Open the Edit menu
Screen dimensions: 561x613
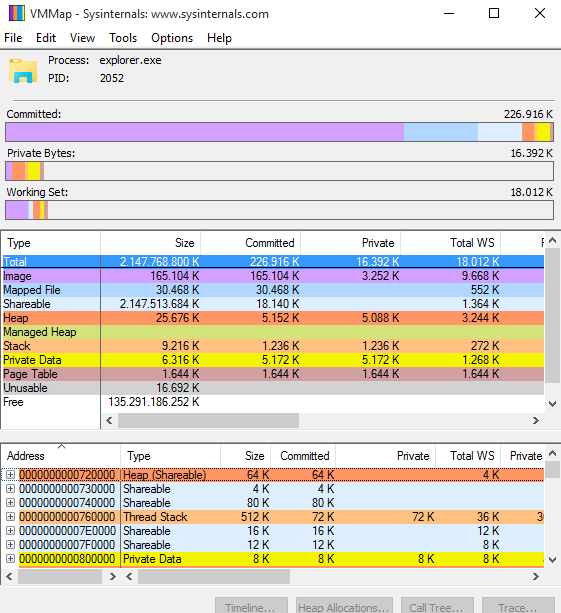pyautogui.click(x=46, y=38)
